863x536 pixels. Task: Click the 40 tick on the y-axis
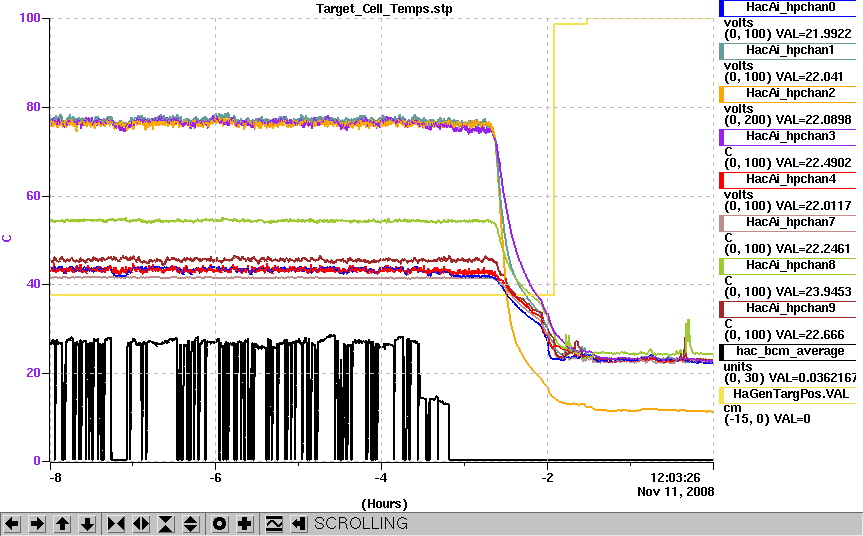click(34, 284)
